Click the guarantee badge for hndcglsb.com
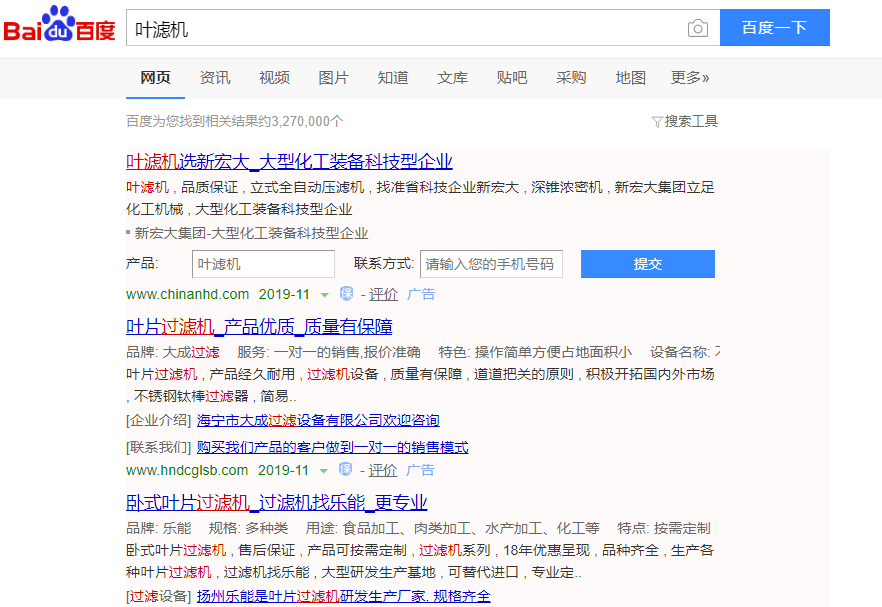Viewport: 882px width, 607px height. 345,469
